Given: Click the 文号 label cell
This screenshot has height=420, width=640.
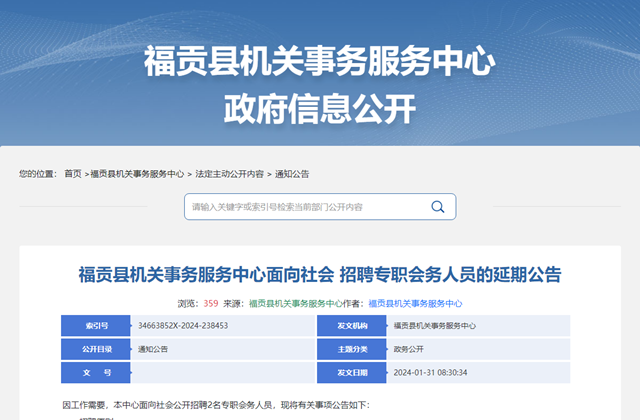Looking at the screenshot, I should click(96, 372).
